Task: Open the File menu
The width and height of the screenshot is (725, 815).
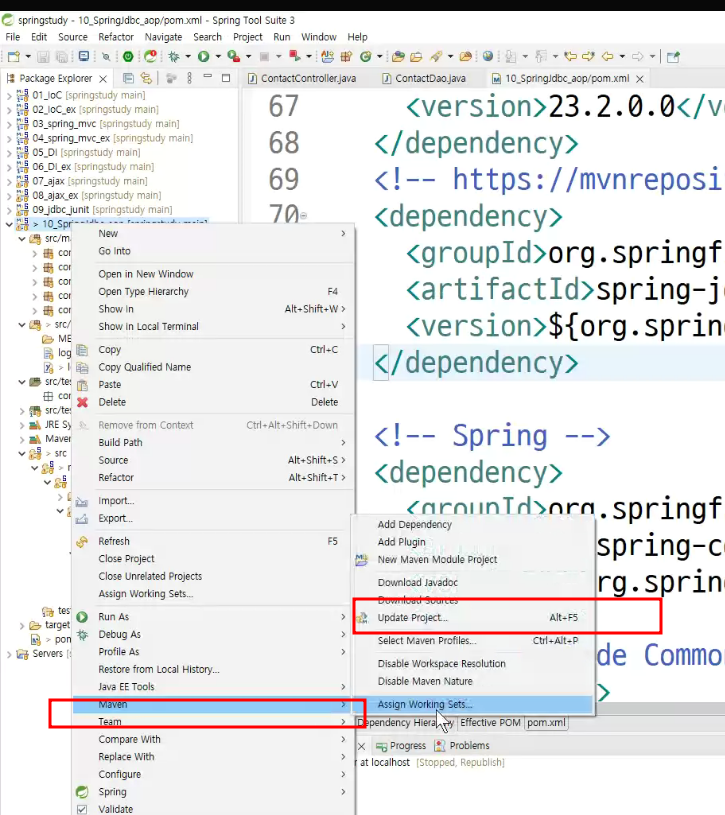Action: (12, 37)
